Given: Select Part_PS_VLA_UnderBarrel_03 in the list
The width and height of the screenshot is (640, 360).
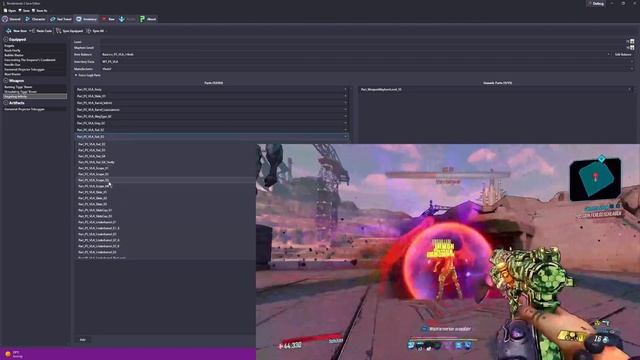Looking at the screenshot, I should pos(97,252).
